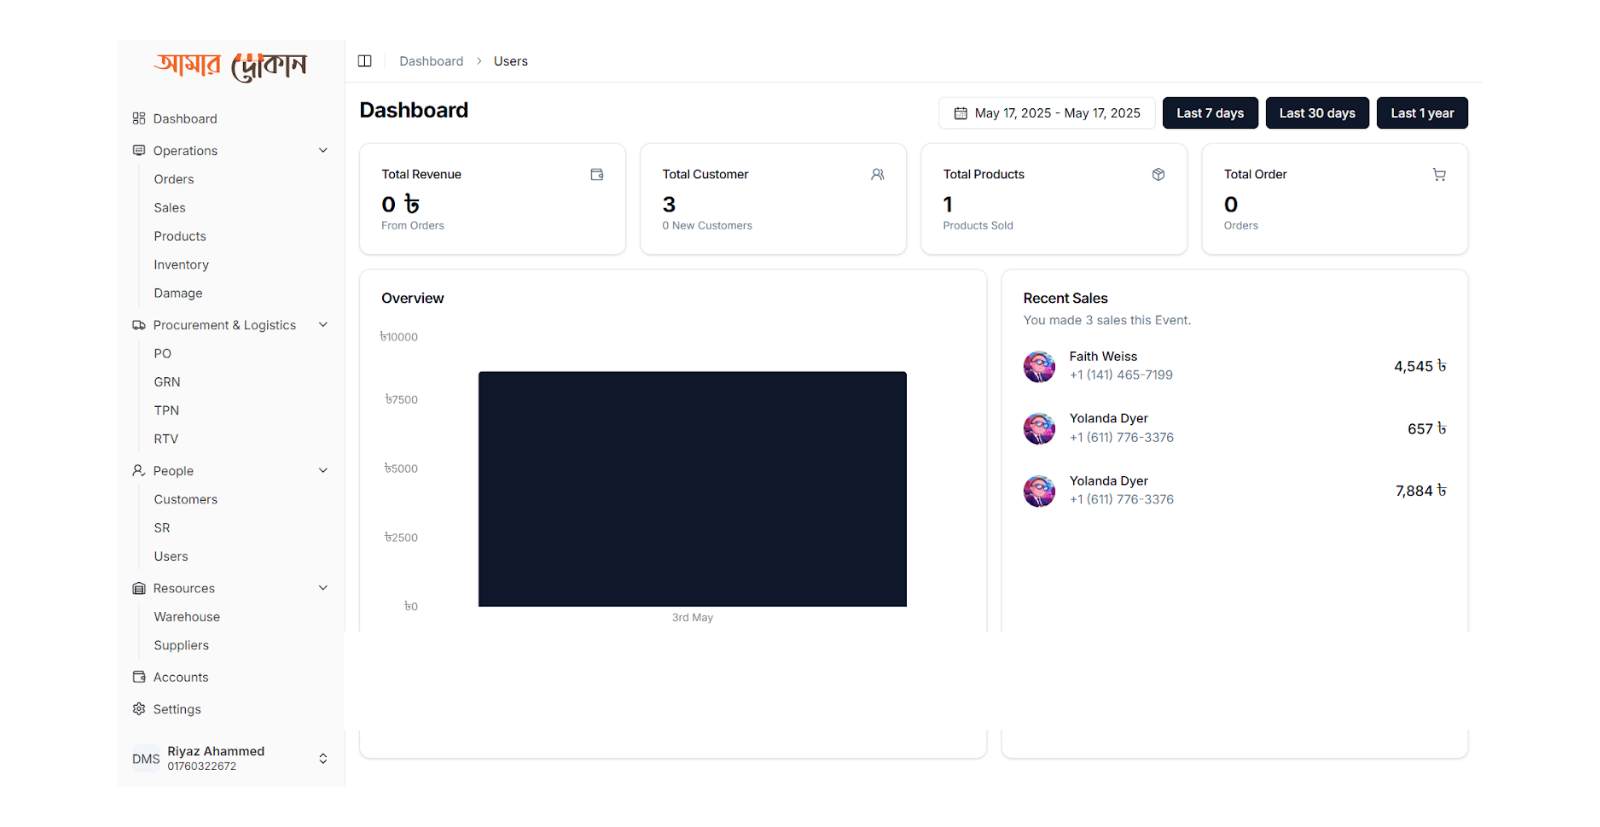Click the calendar icon in date range
The height and width of the screenshot is (827, 1600).
(961, 113)
